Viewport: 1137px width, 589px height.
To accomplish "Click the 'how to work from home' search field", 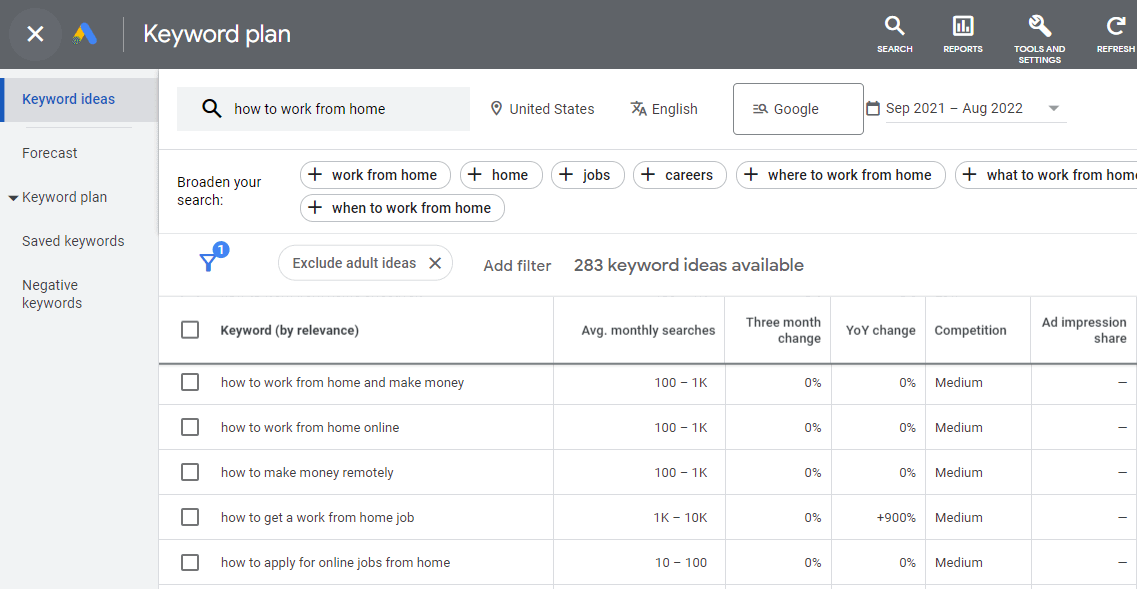I will tap(323, 109).
